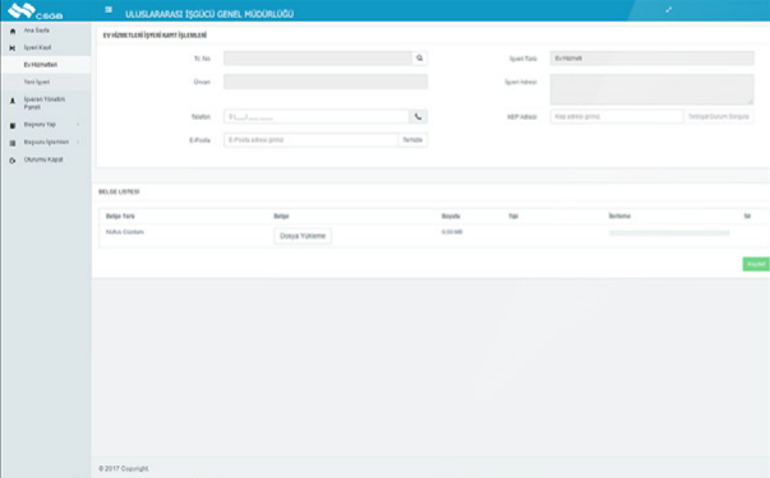Click the İşveren Yönetim Paneli user icon
The image size is (770, 478).
click(x=12, y=101)
